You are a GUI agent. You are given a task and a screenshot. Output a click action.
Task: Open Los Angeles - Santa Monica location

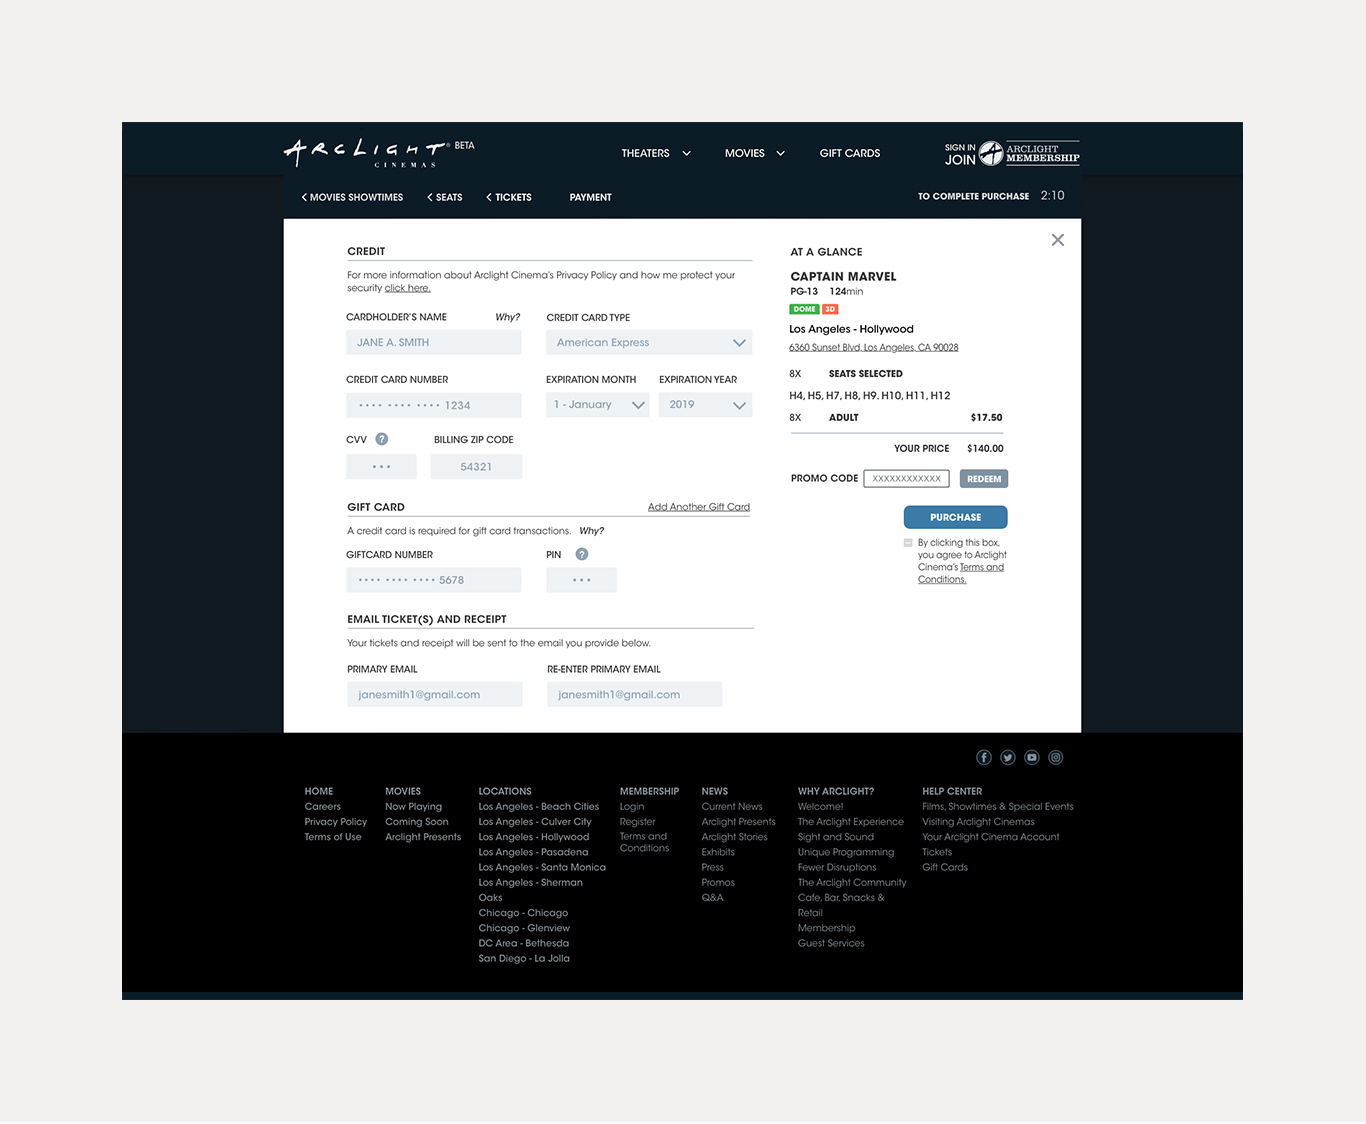point(542,867)
